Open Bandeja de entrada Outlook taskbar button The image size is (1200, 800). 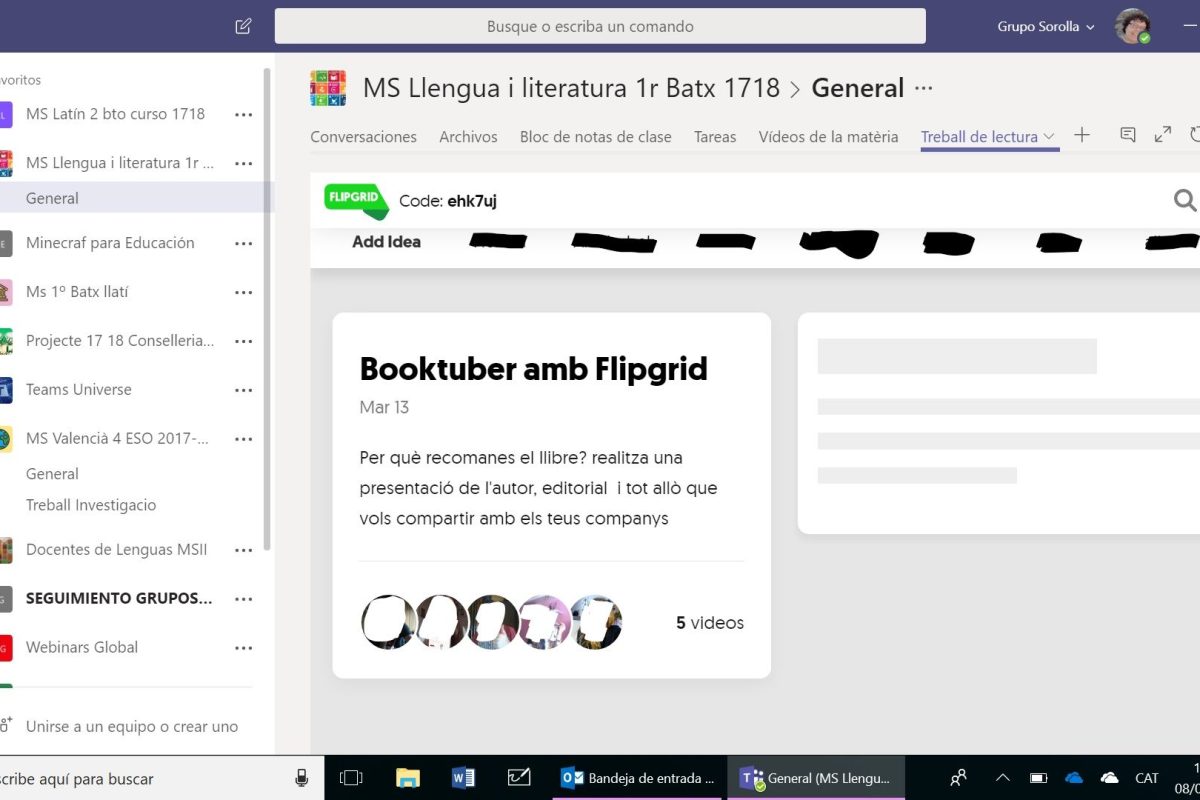637,778
